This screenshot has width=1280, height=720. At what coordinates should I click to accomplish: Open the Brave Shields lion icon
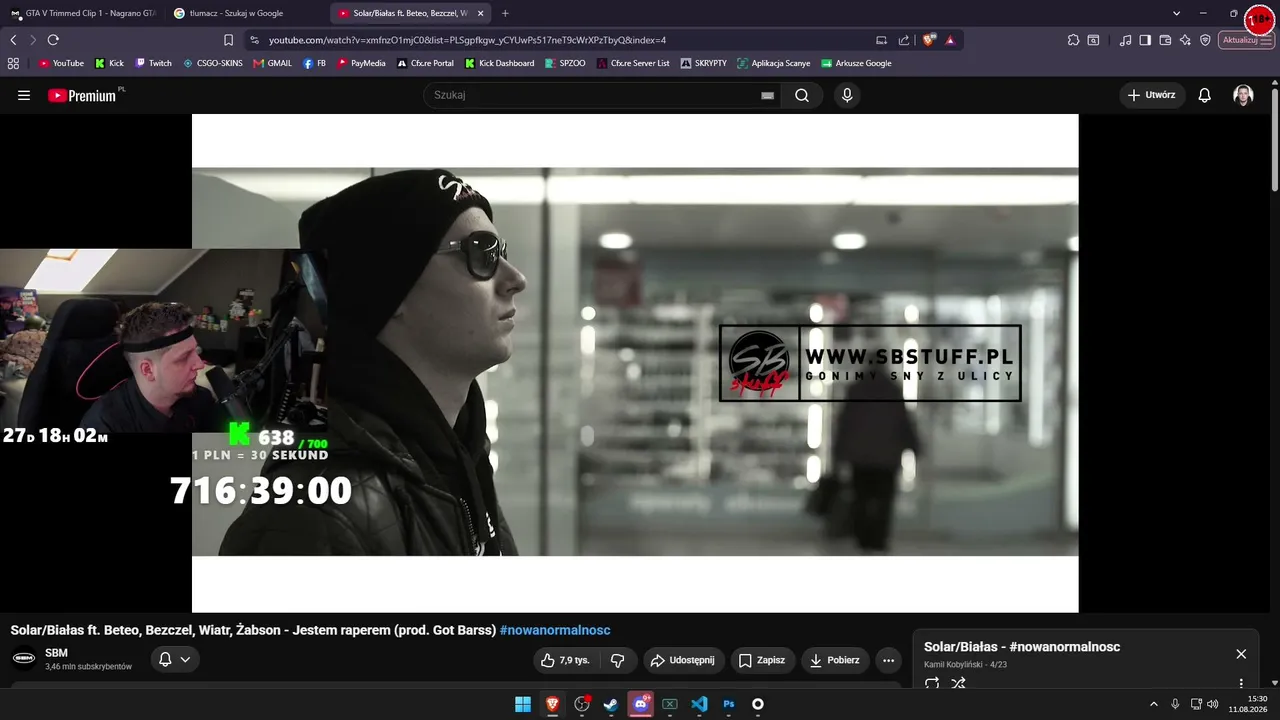pyautogui.click(x=929, y=40)
